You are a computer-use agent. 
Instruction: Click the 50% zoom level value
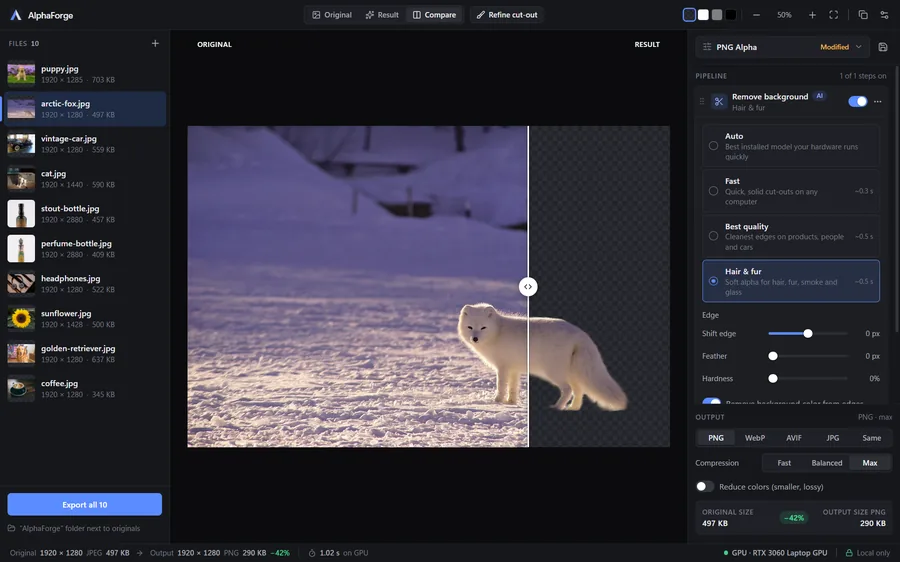[784, 15]
